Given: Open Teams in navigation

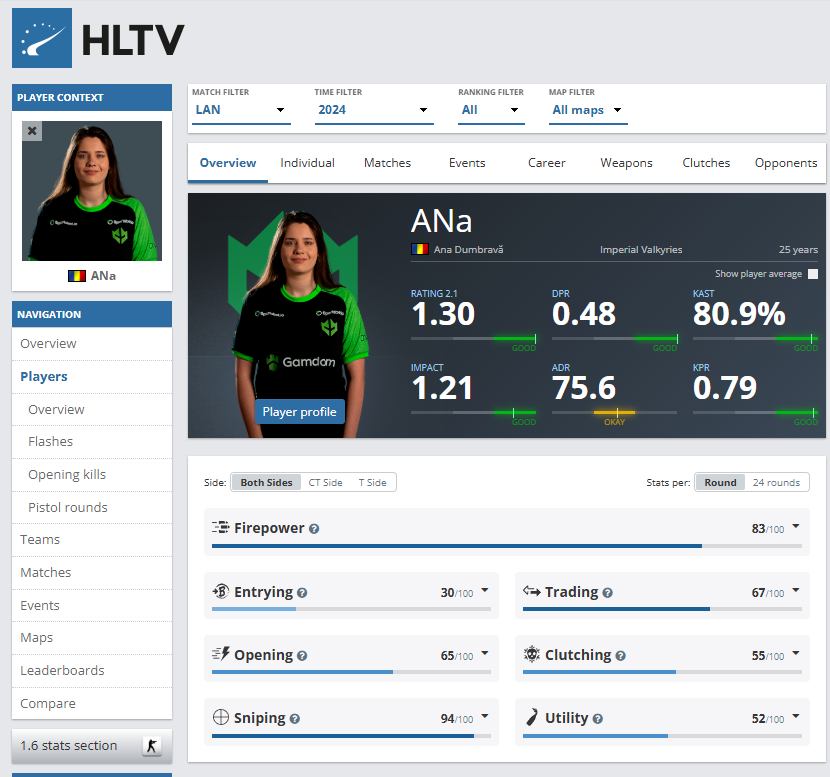Looking at the screenshot, I should coord(92,539).
